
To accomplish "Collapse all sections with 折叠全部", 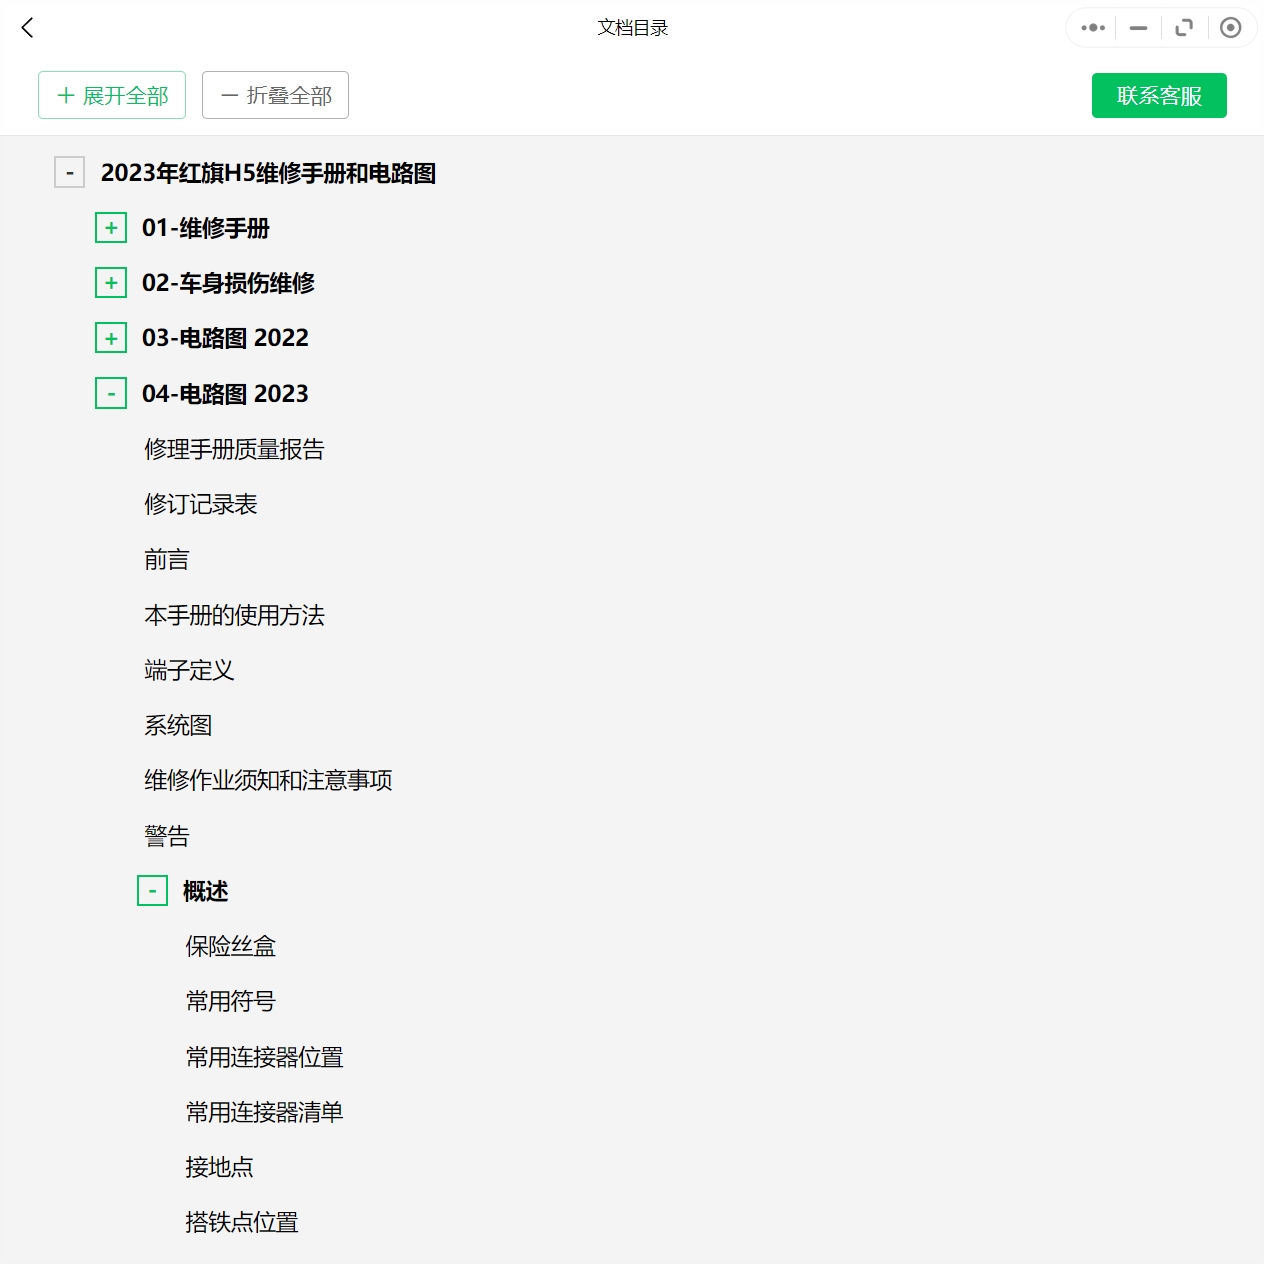I will point(275,95).
